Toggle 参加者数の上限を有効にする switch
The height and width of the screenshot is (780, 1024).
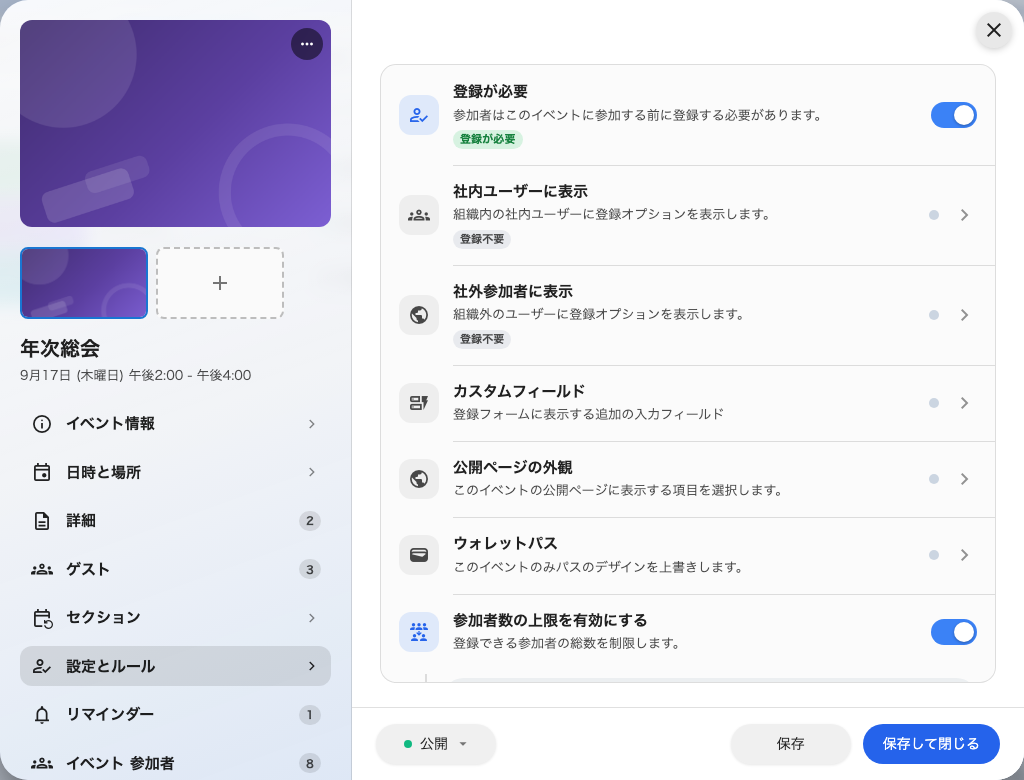[953, 632]
